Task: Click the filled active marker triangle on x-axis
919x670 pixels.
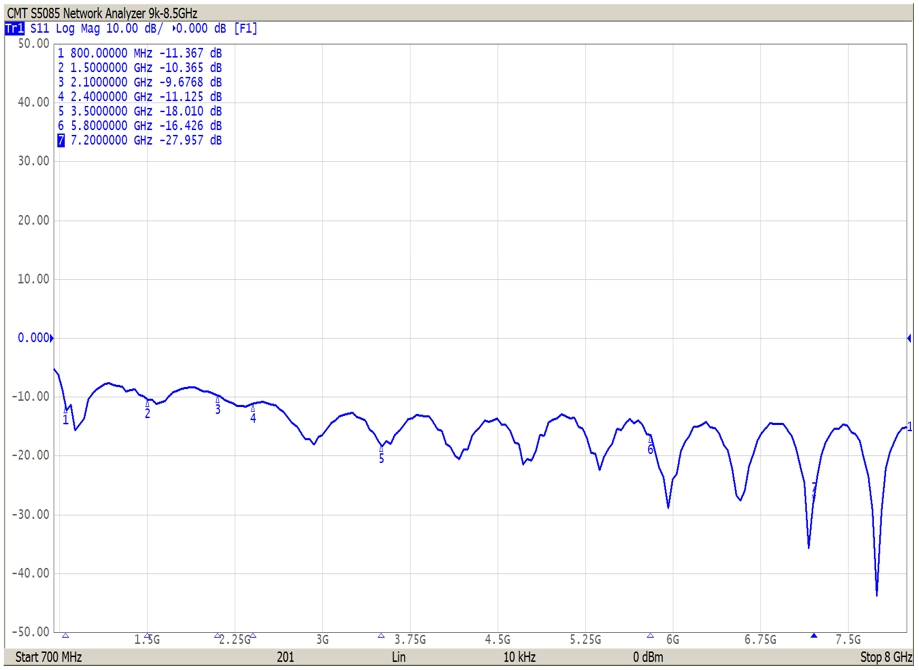Action: (x=814, y=635)
